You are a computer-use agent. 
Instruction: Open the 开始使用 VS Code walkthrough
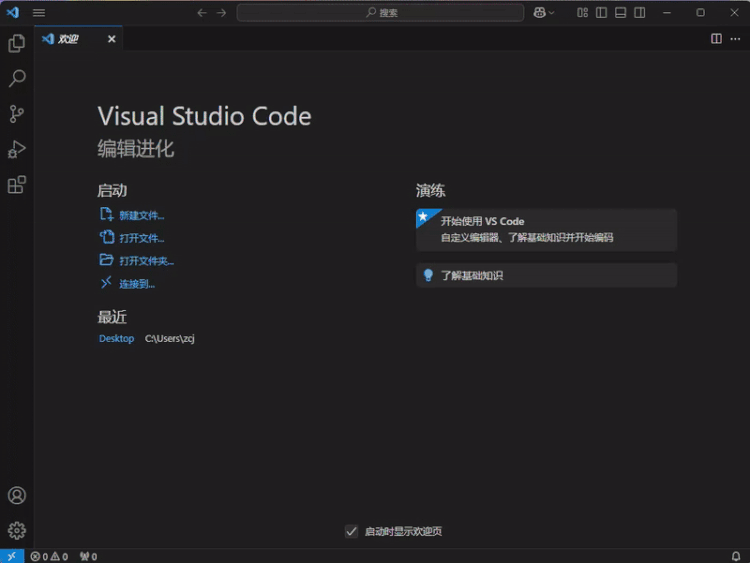[546, 230]
